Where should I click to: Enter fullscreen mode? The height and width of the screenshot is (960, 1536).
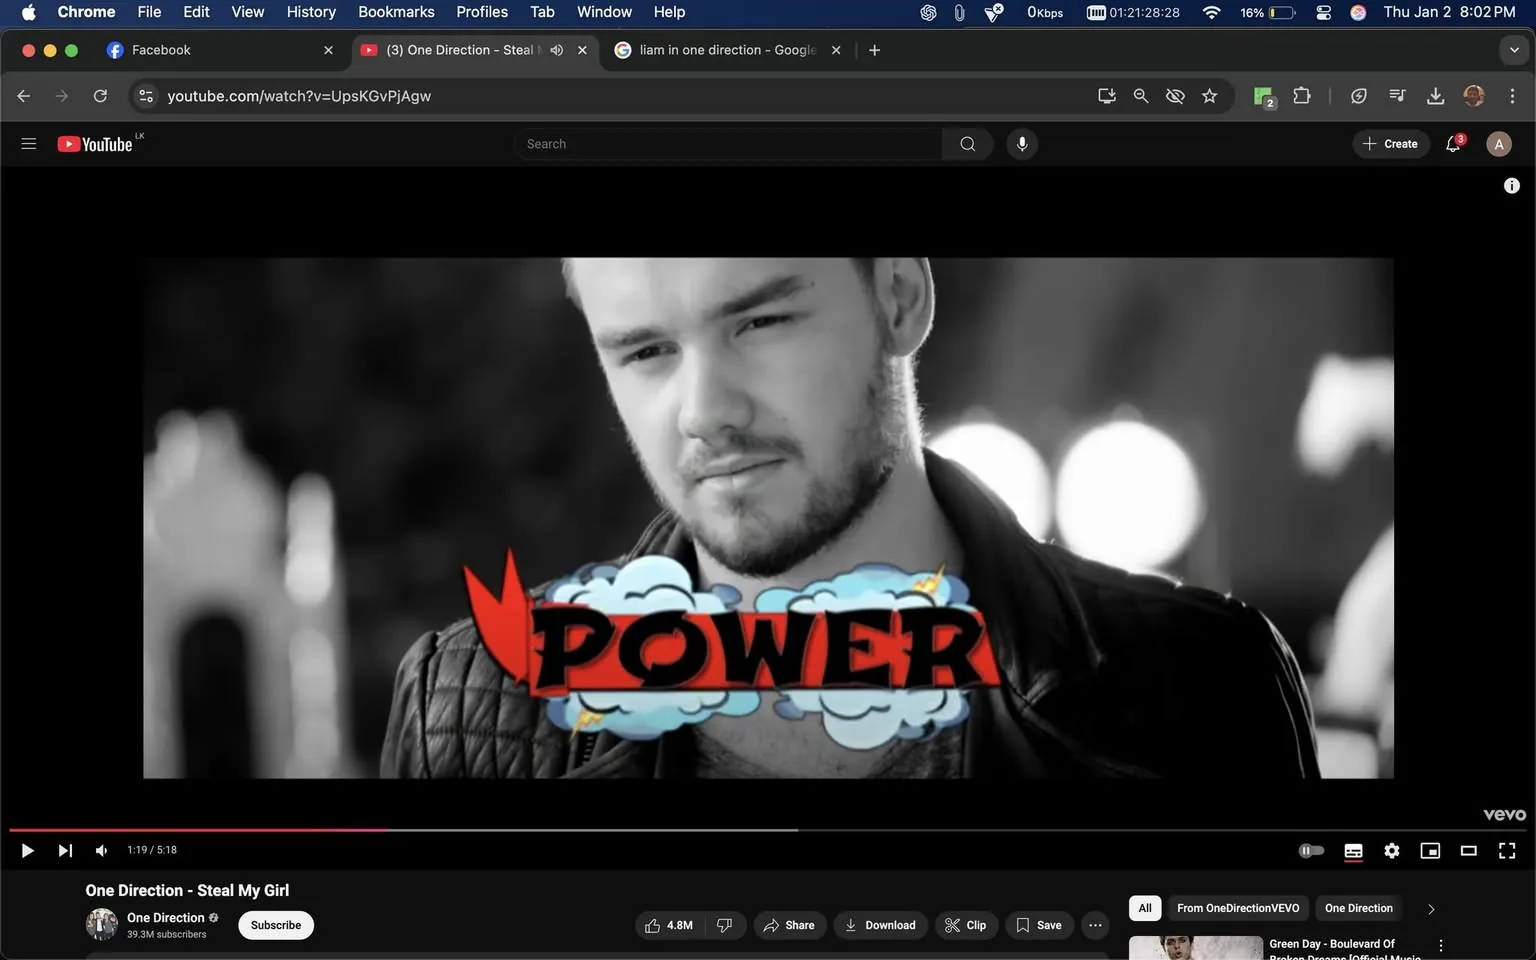click(1506, 851)
